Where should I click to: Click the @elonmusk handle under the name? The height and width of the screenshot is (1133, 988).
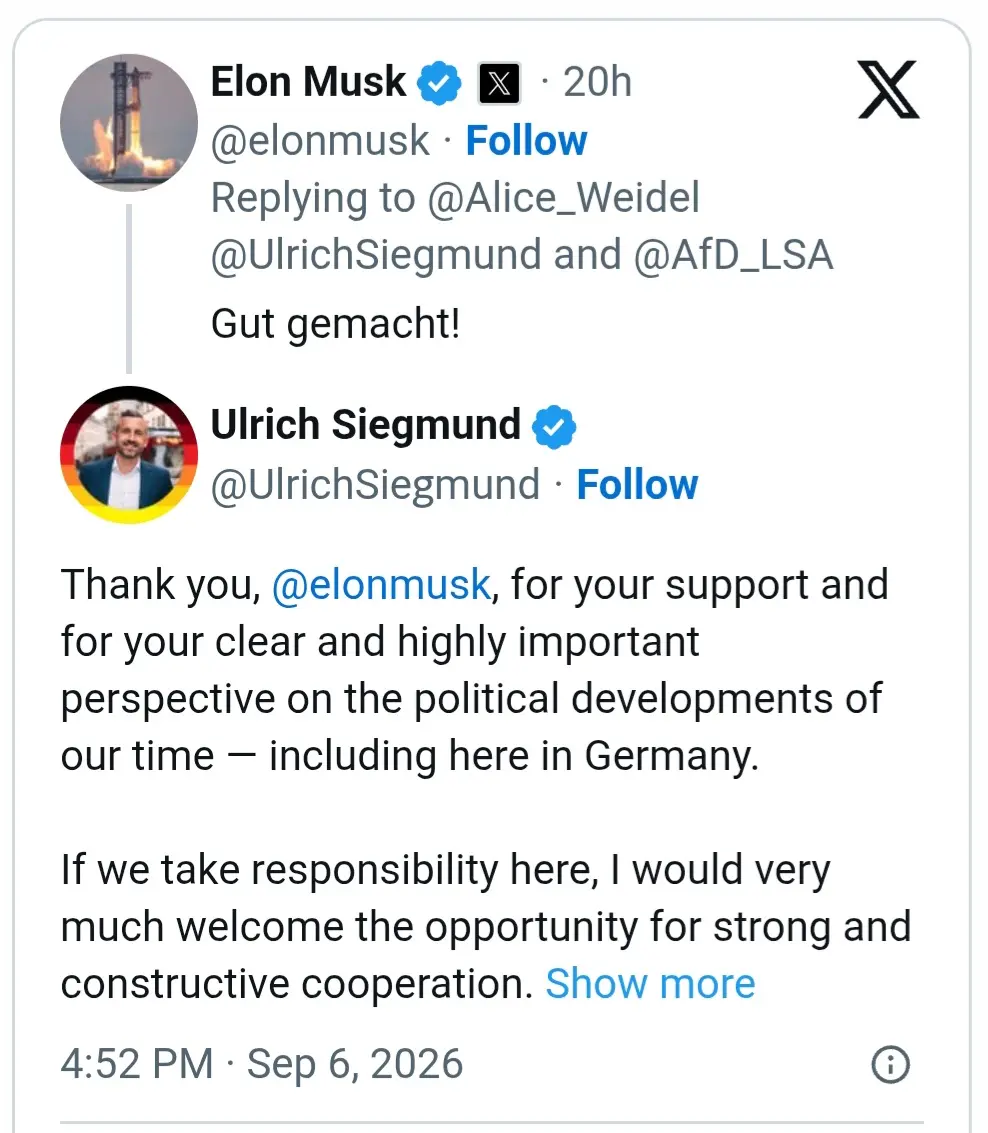(320, 140)
